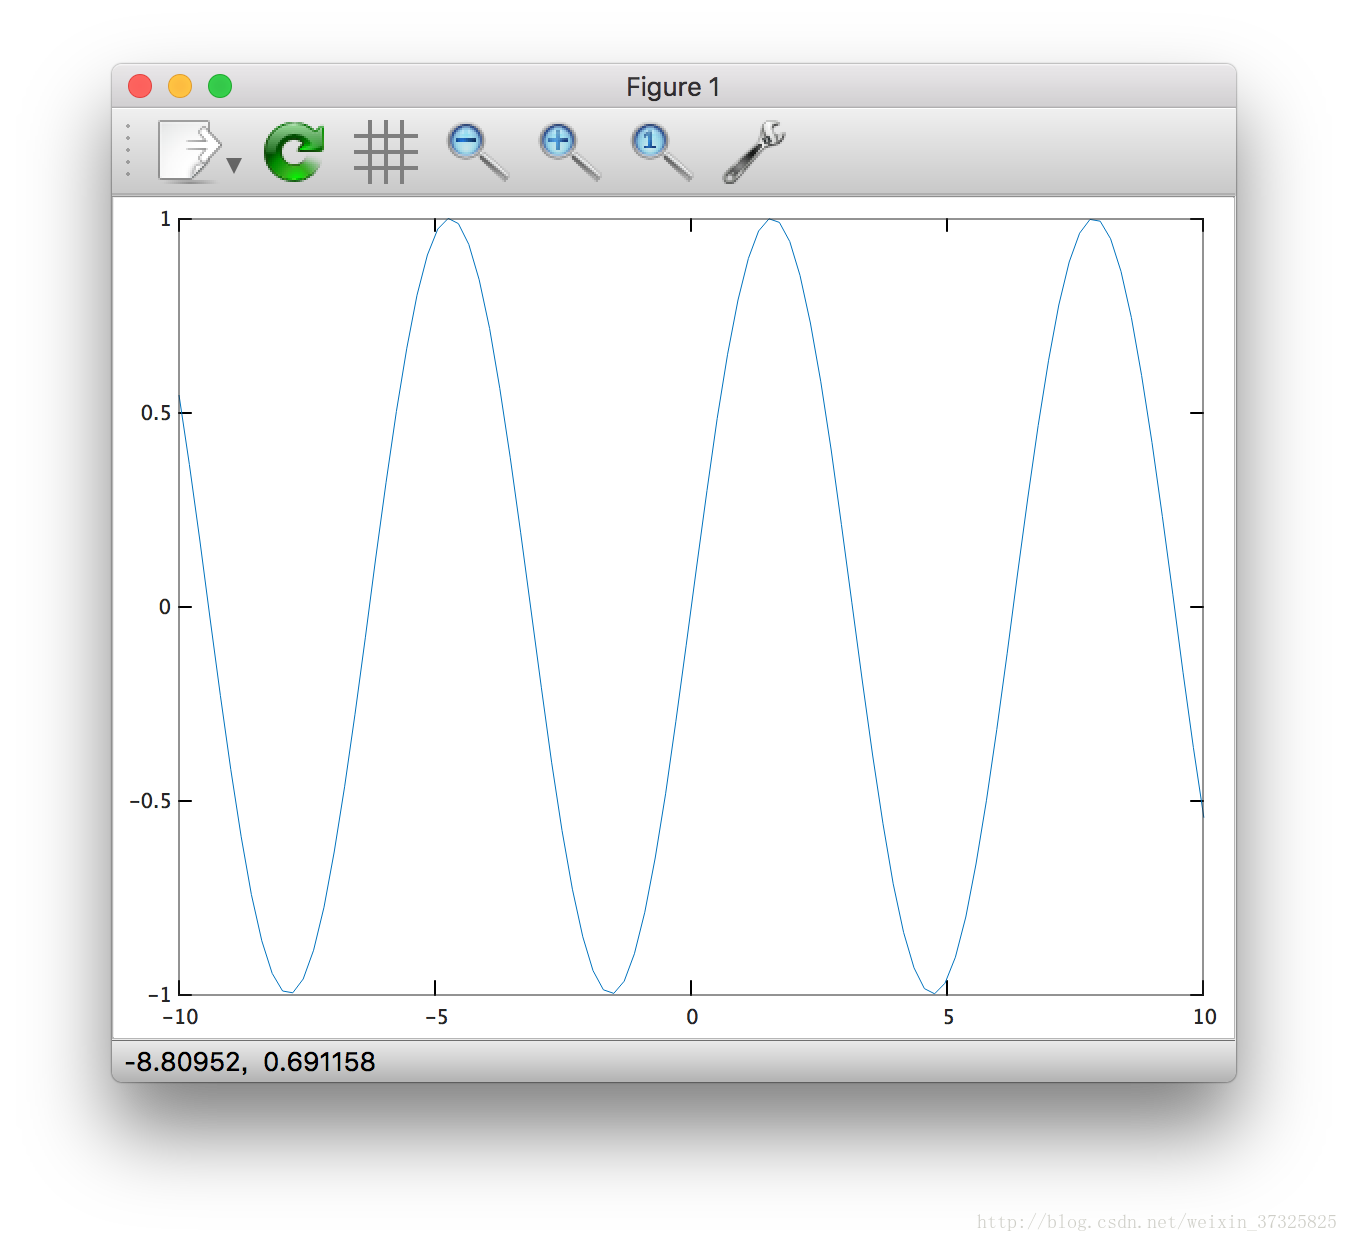Maximize Figure 1 with green button

click(220, 87)
